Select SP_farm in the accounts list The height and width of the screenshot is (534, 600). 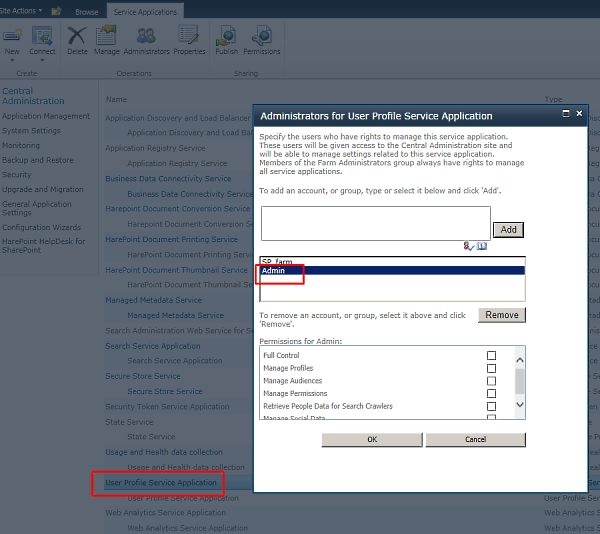pos(392,262)
